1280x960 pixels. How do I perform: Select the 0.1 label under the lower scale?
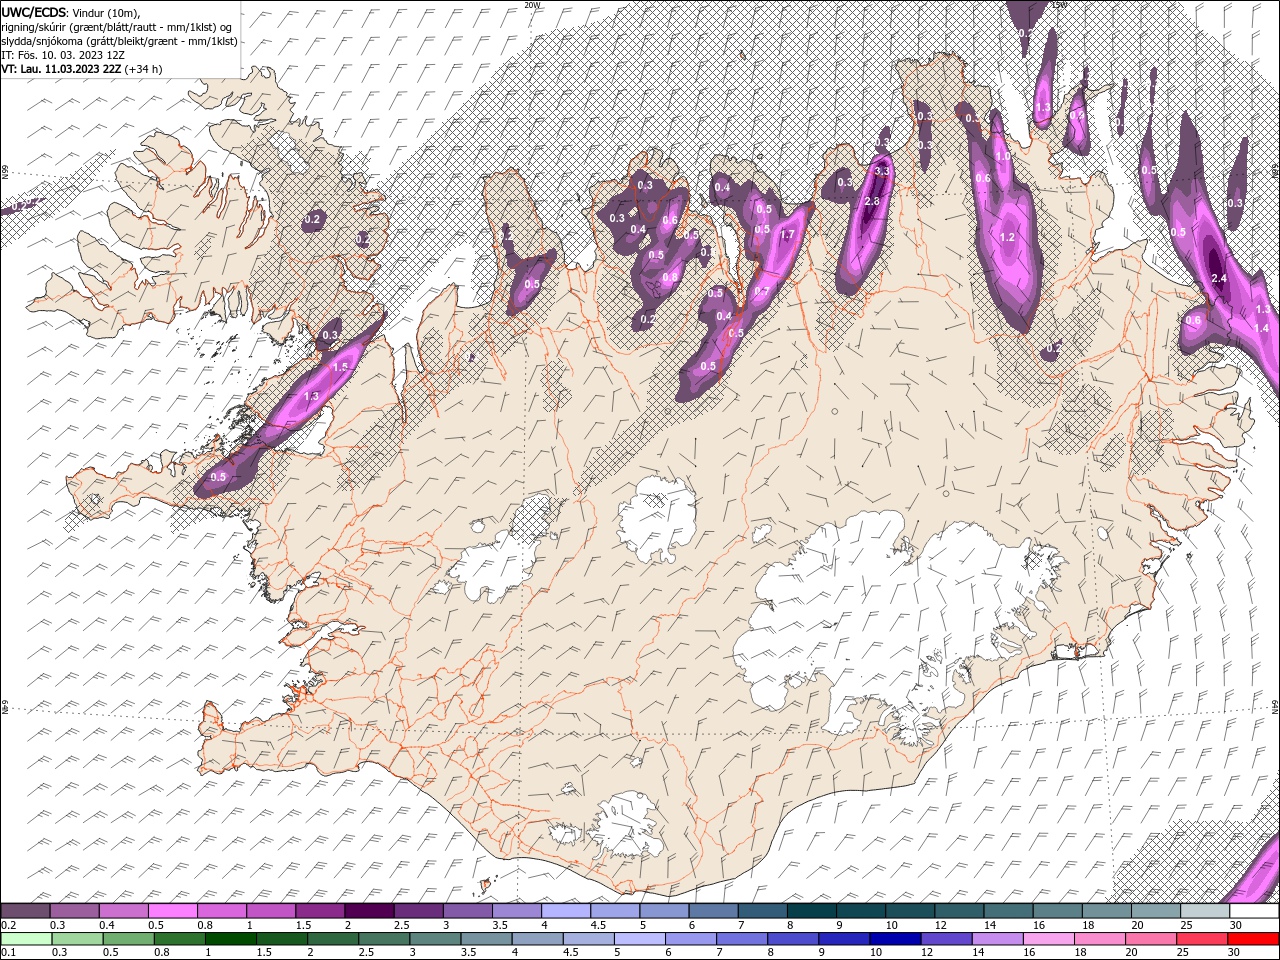click(8, 953)
